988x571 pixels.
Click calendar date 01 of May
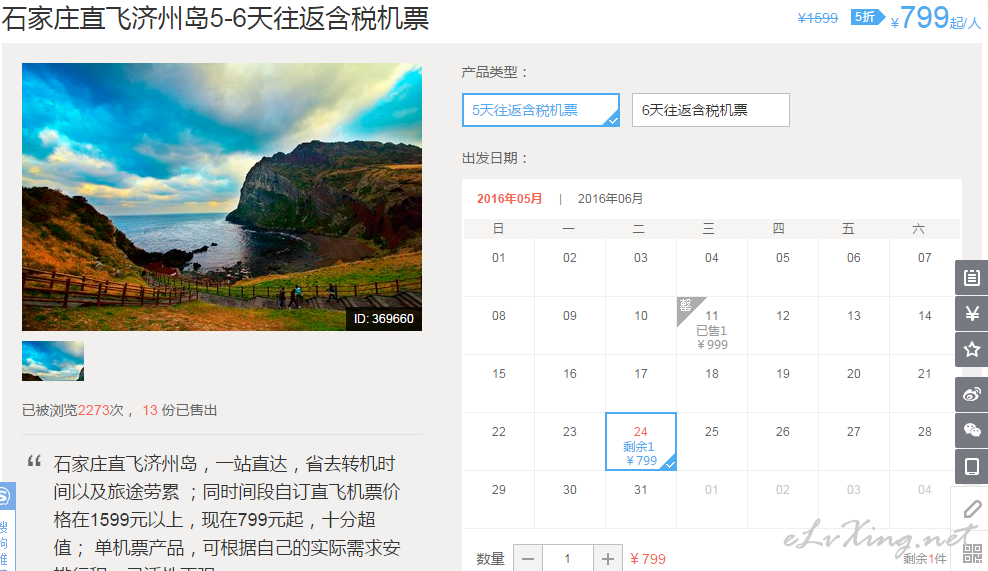498,258
